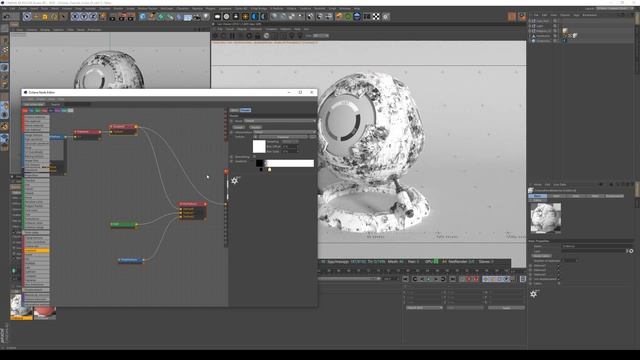
Task: Open the Live Viewer Materials menu
Action: pyautogui.click(x=256, y=29)
